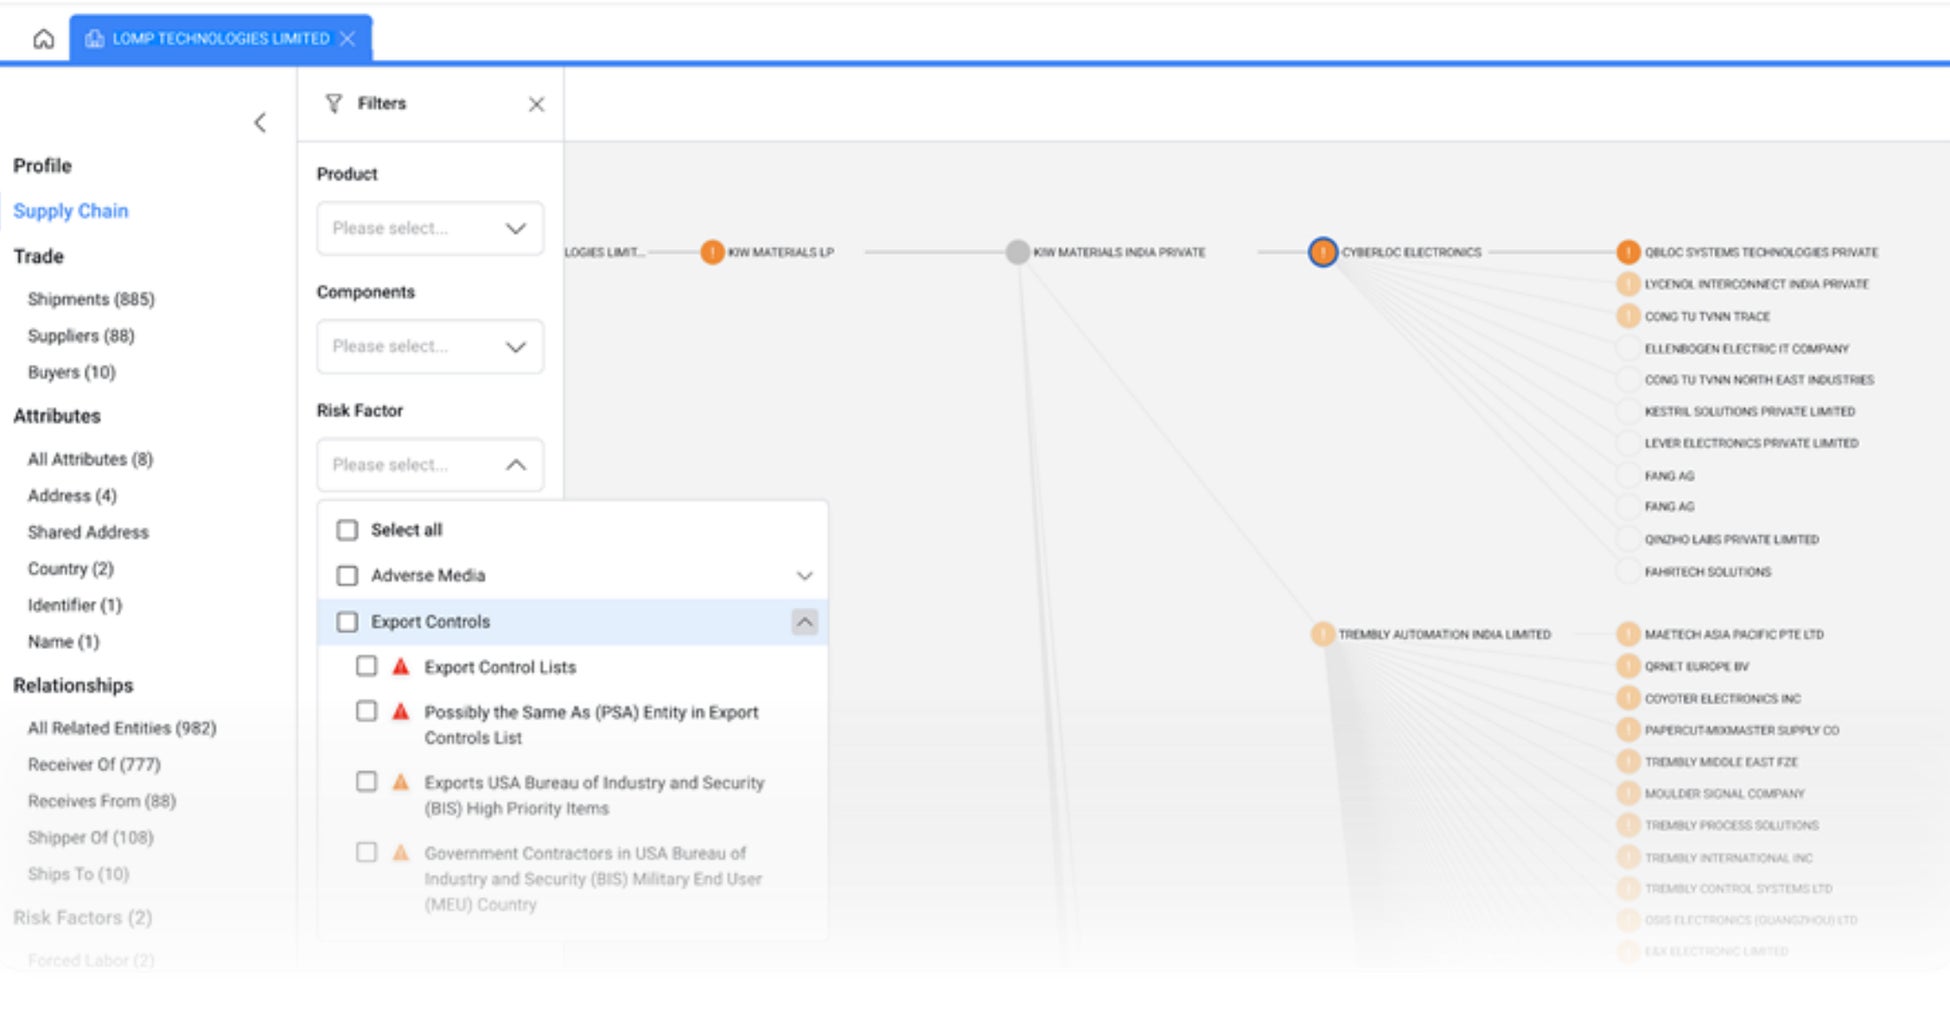Tick the Adverse Media checkbox
Image resolution: width=1950 pixels, height=1020 pixels.
(347, 576)
